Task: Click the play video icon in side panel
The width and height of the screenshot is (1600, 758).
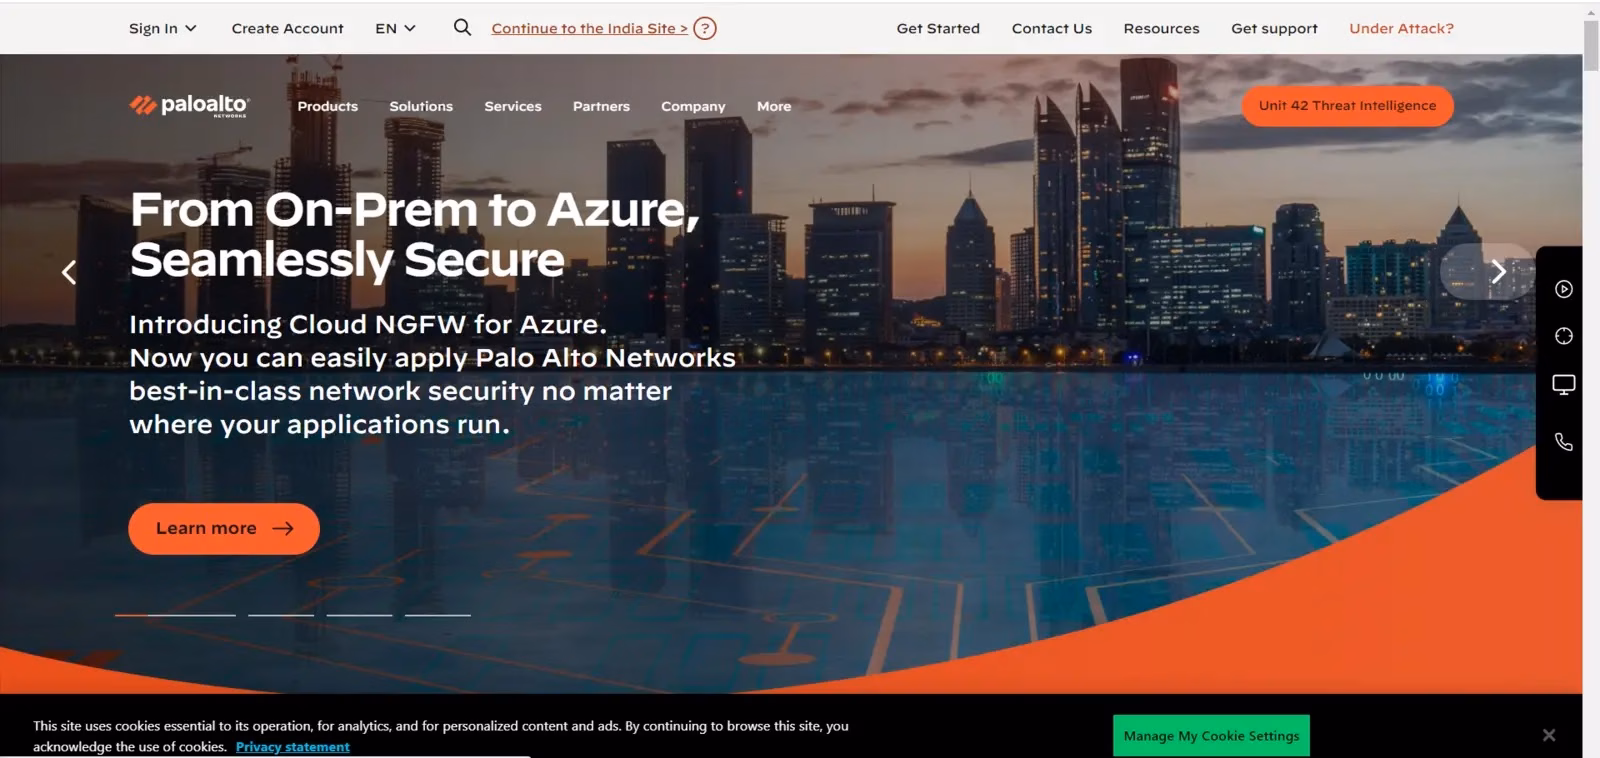Action: coord(1564,289)
